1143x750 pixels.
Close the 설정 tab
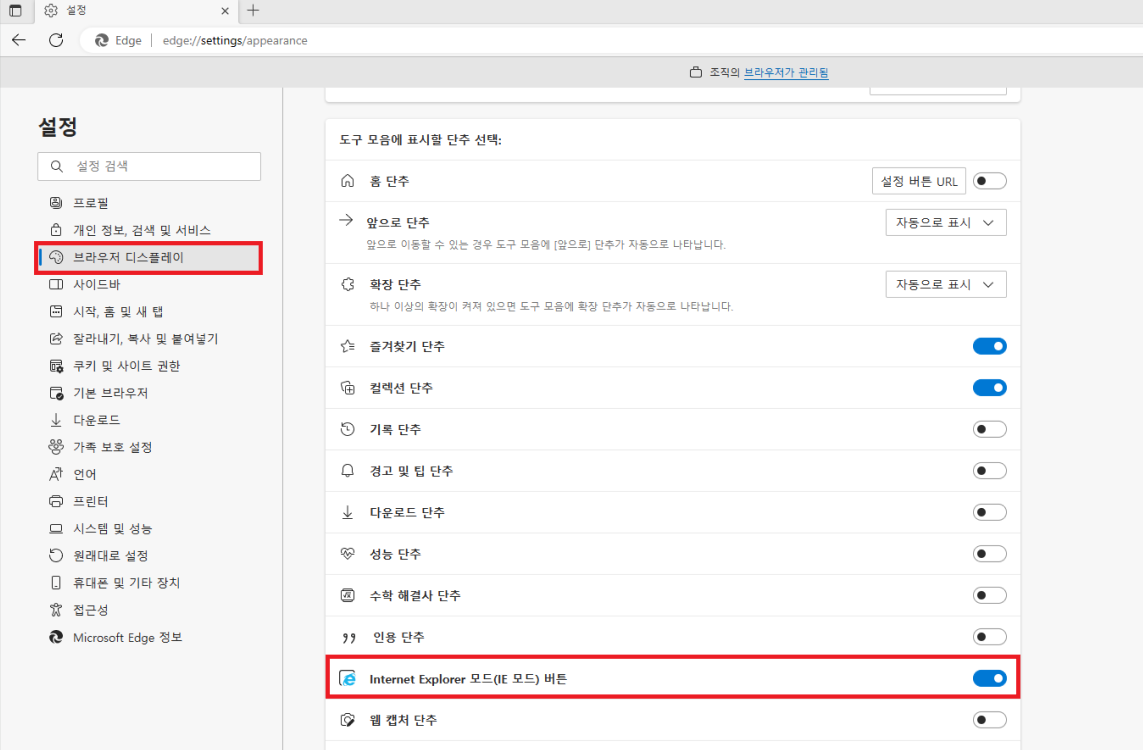[225, 11]
